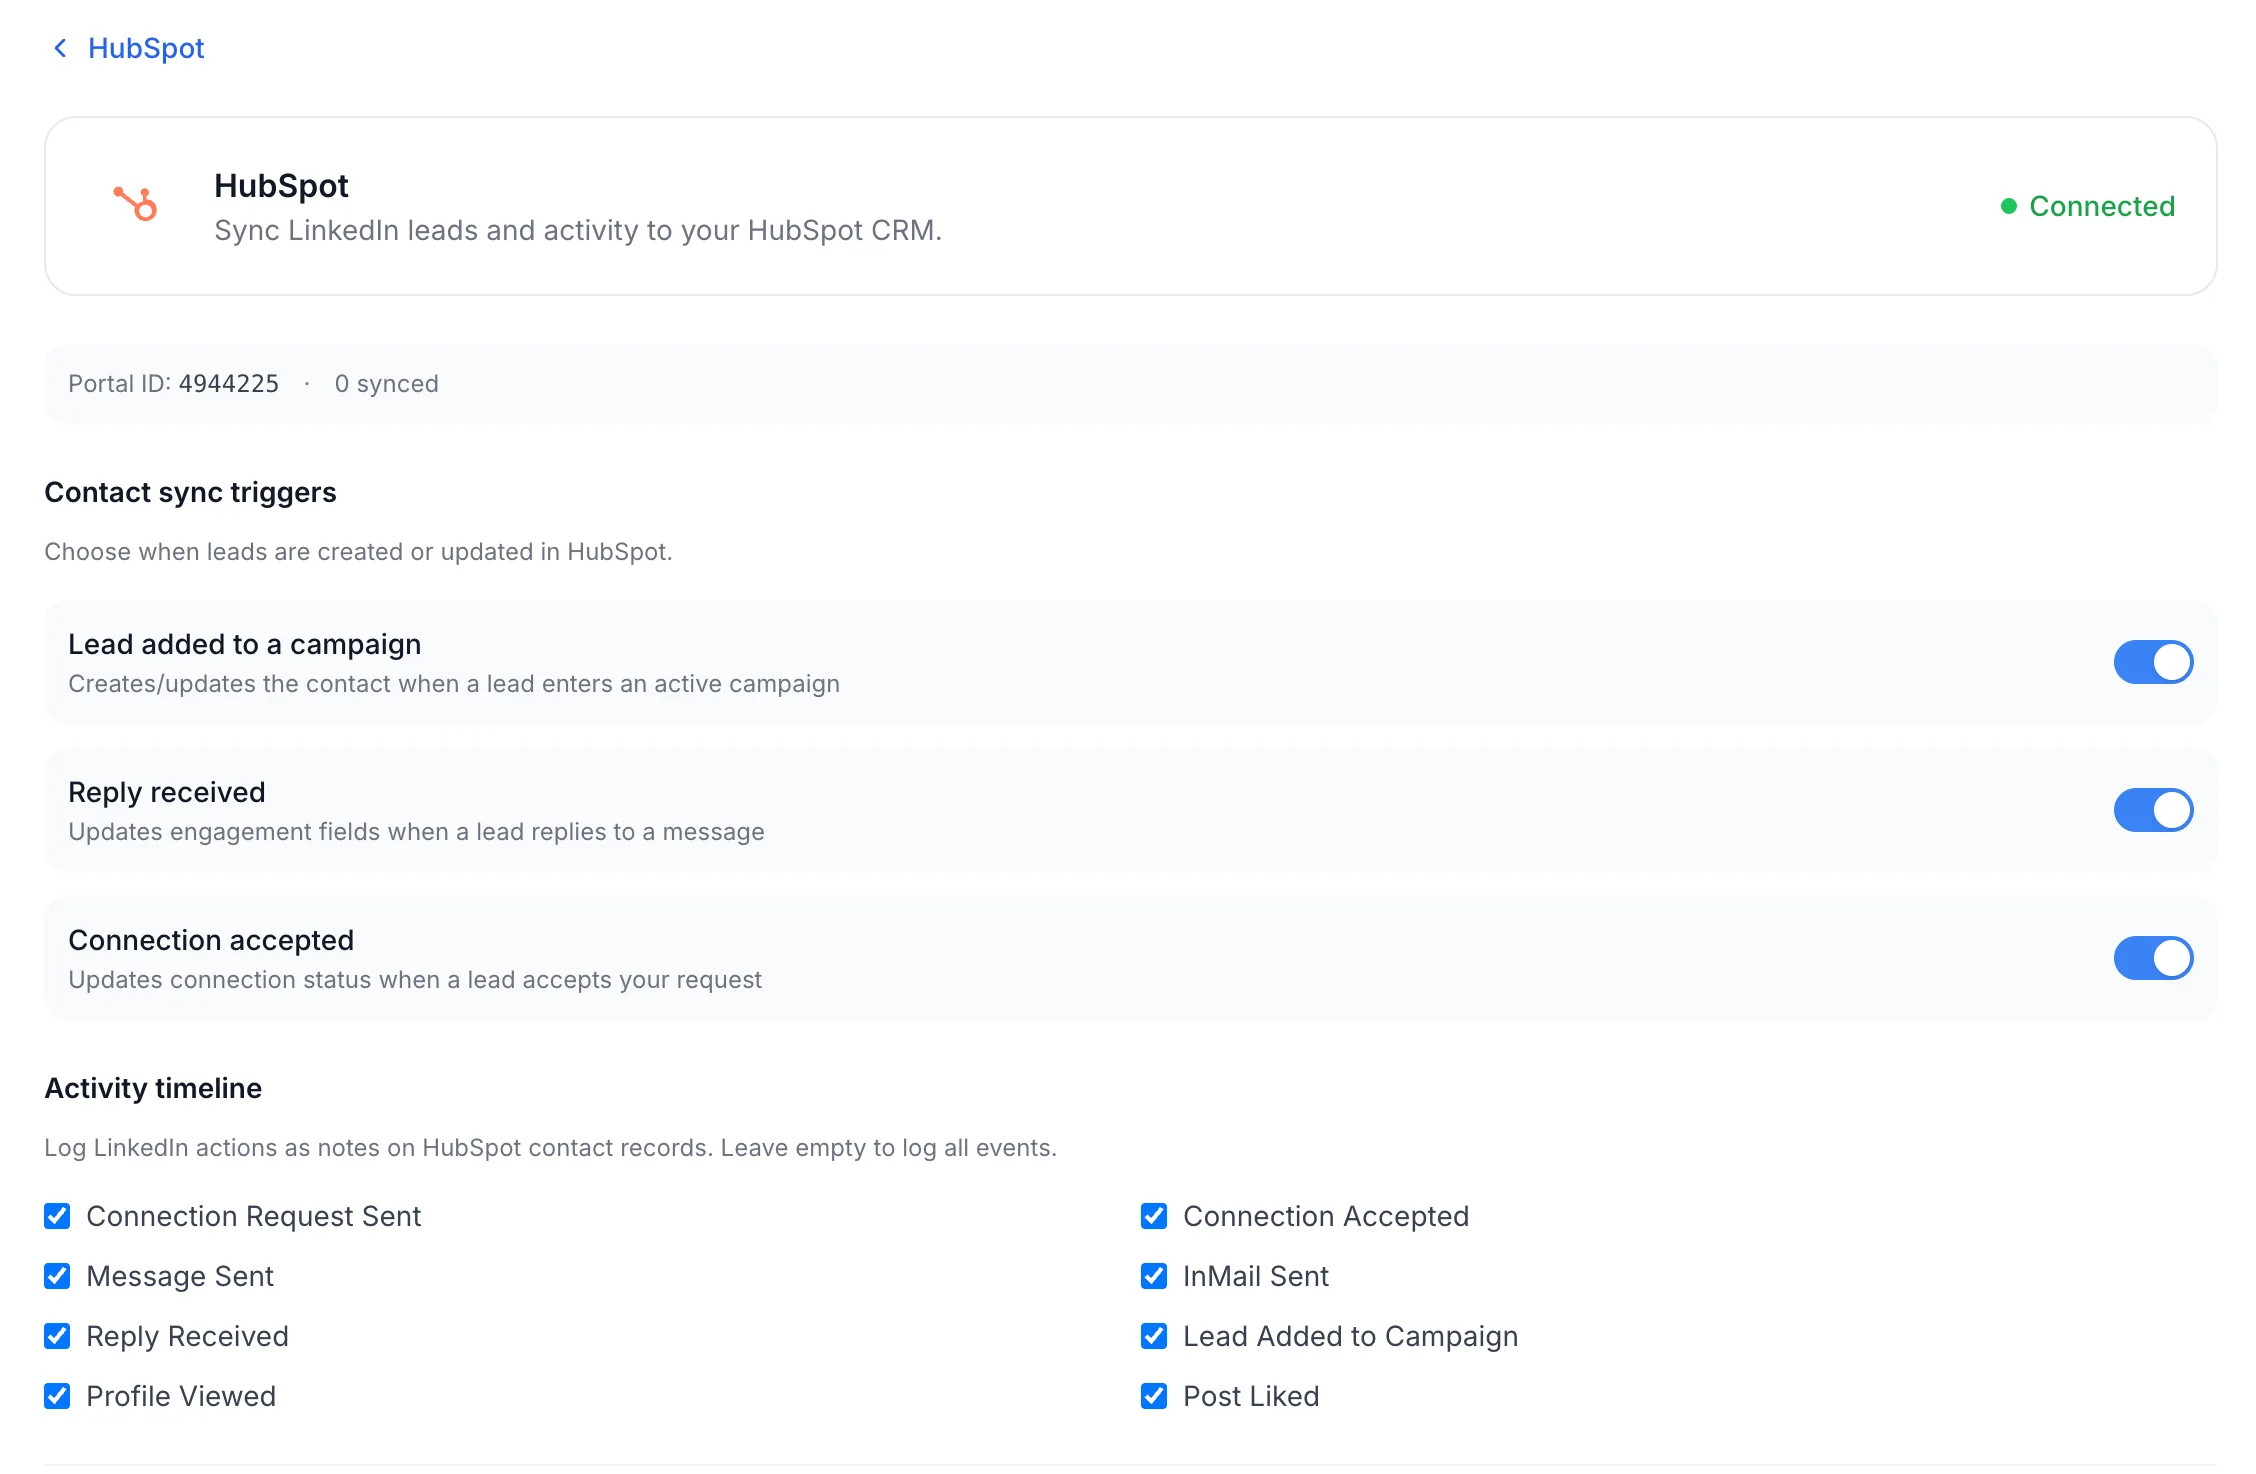Image resolution: width=2256 pixels, height=1474 pixels.
Task: Click the Activity timeline heading
Action: point(153,1088)
